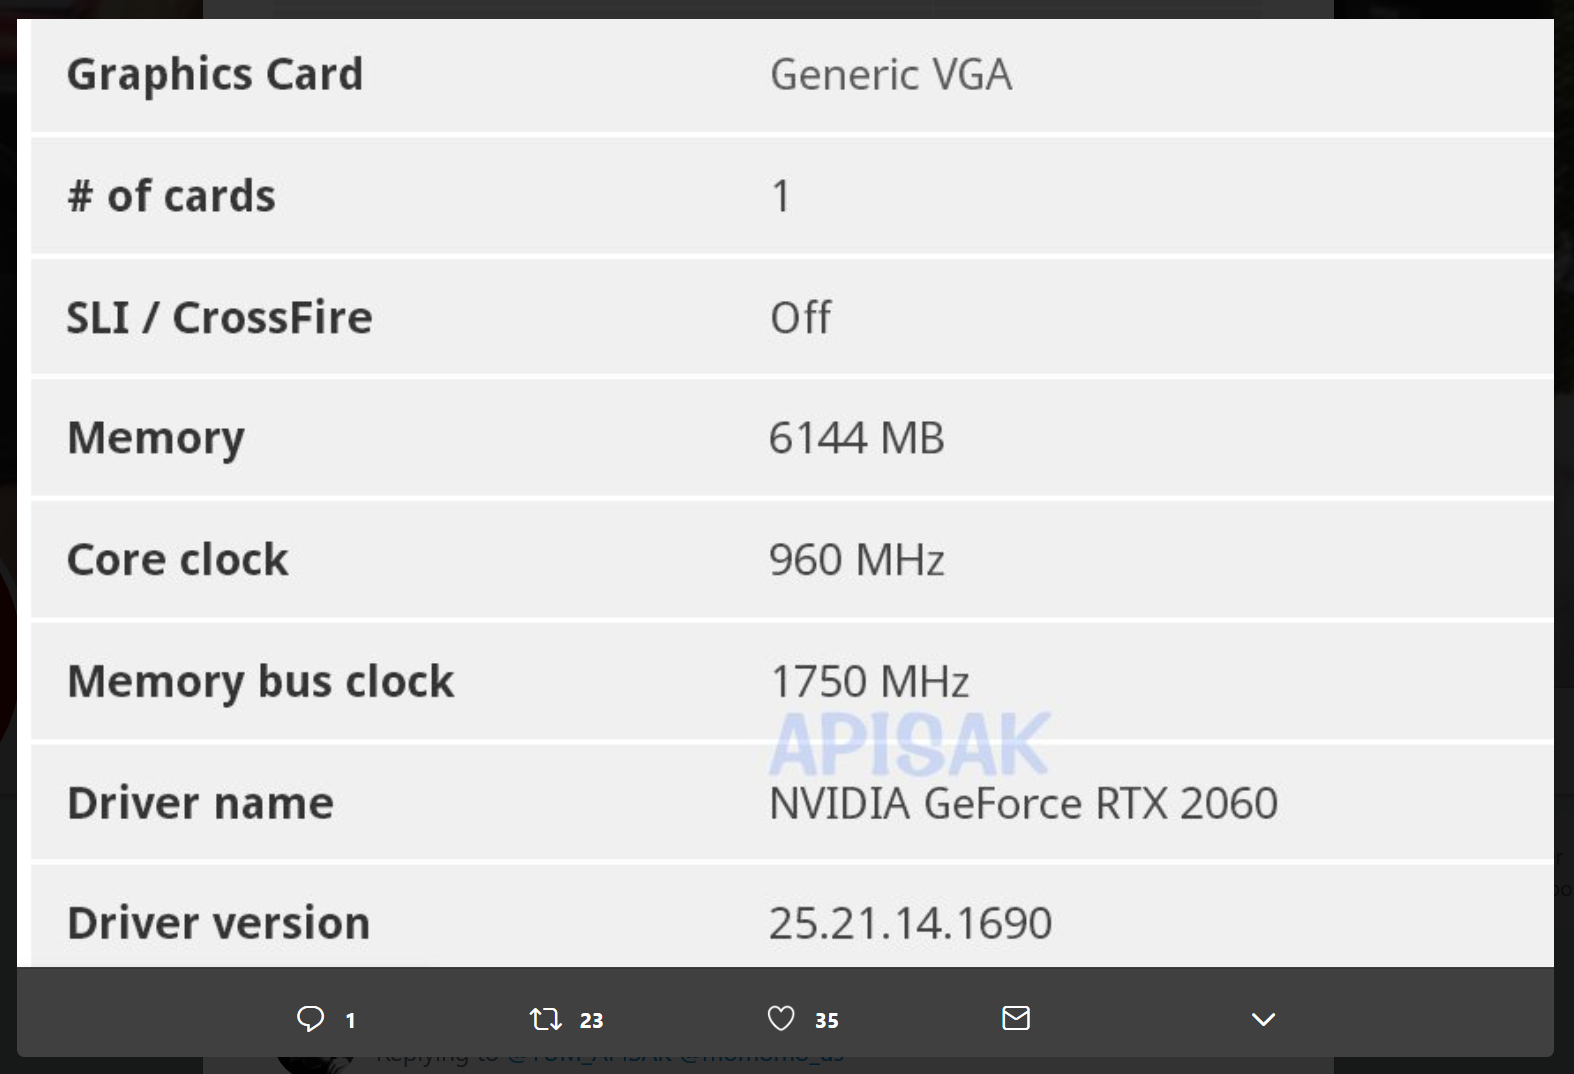Expand more options with the down chevron
This screenshot has height=1074, width=1574.
click(1263, 1019)
